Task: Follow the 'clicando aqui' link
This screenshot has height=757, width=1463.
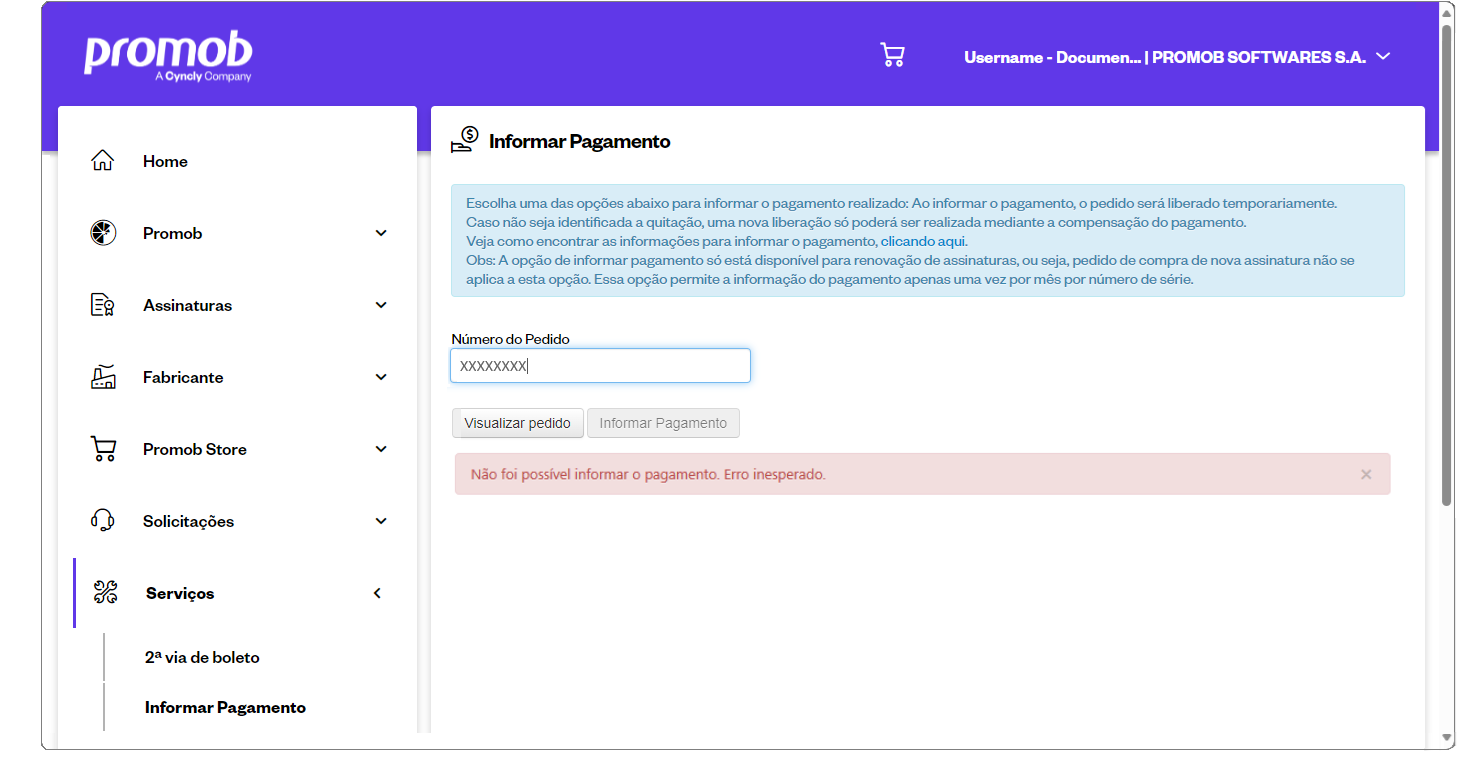Action: (x=923, y=241)
